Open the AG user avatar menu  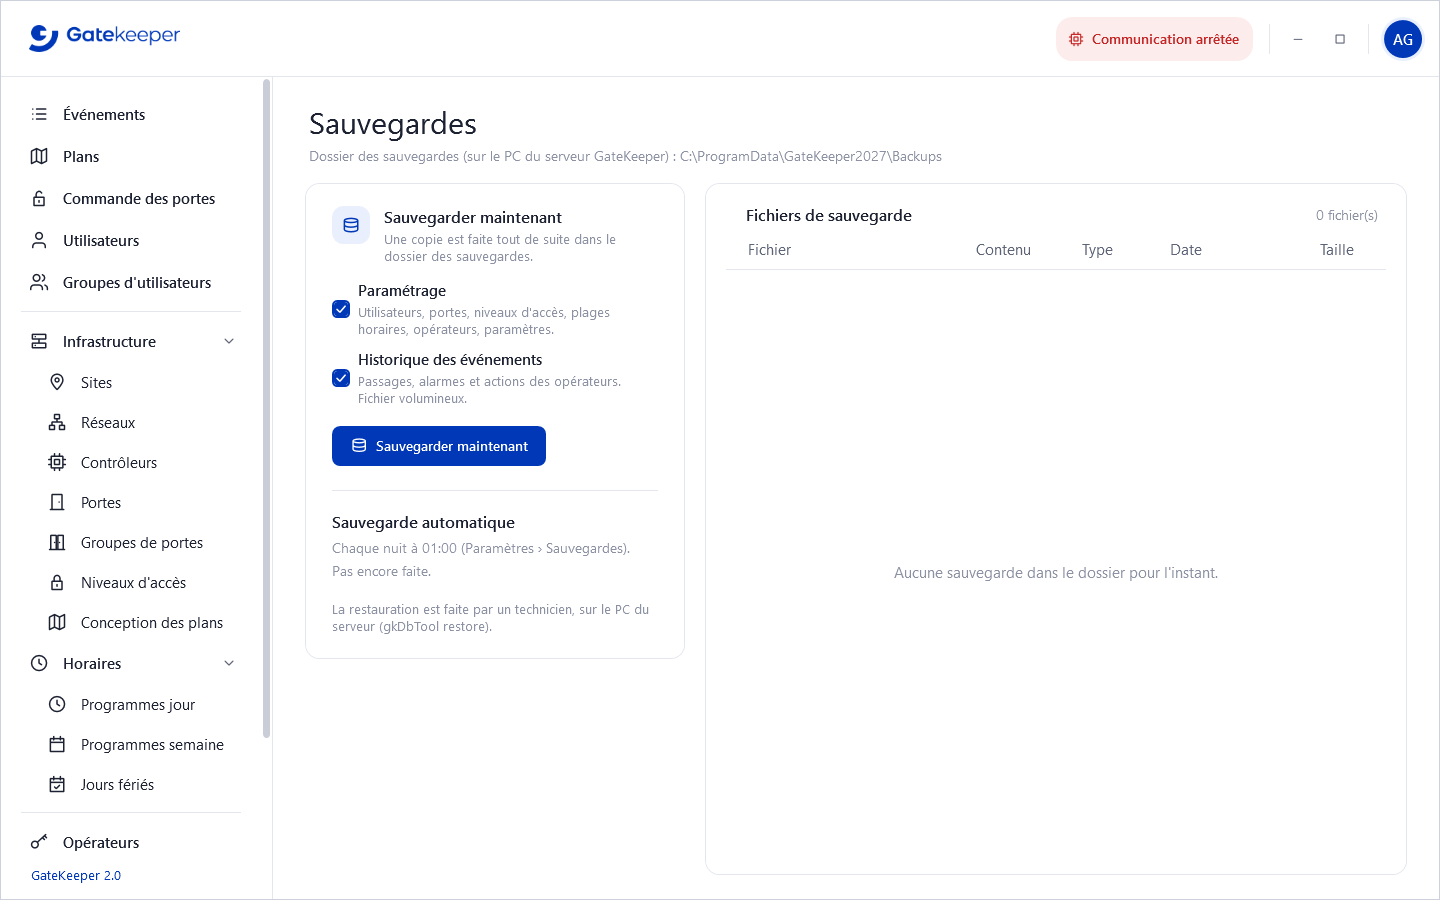click(1403, 39)
